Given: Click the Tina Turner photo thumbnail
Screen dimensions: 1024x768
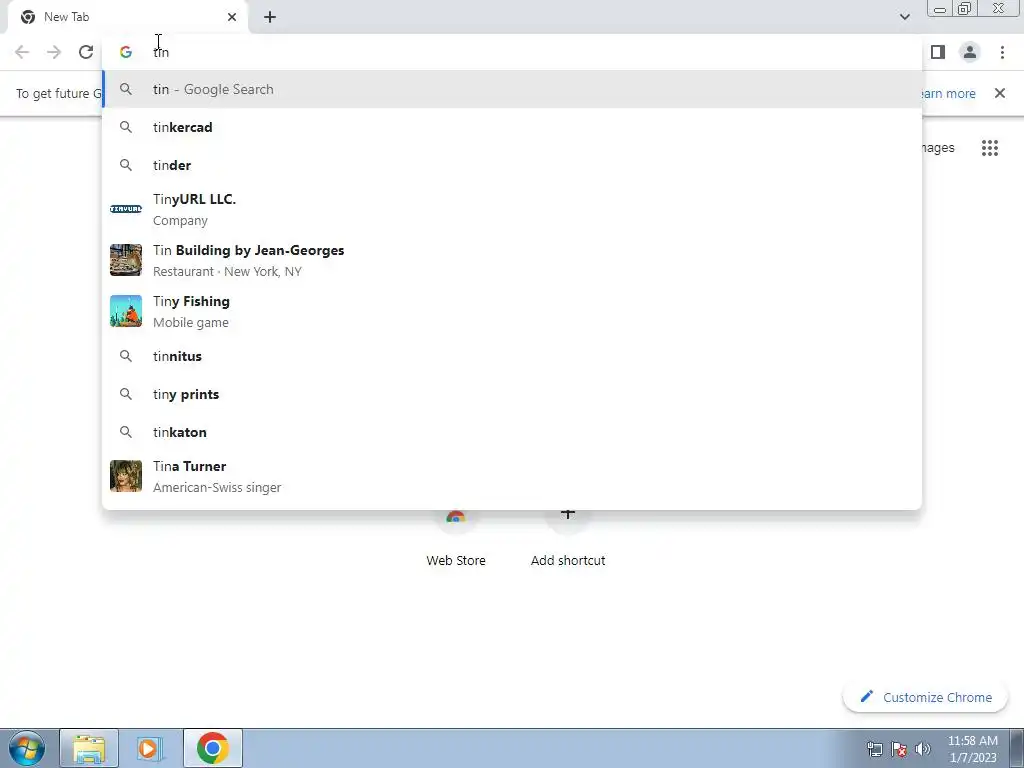Looking at the screenshot, I should point(126,476).
